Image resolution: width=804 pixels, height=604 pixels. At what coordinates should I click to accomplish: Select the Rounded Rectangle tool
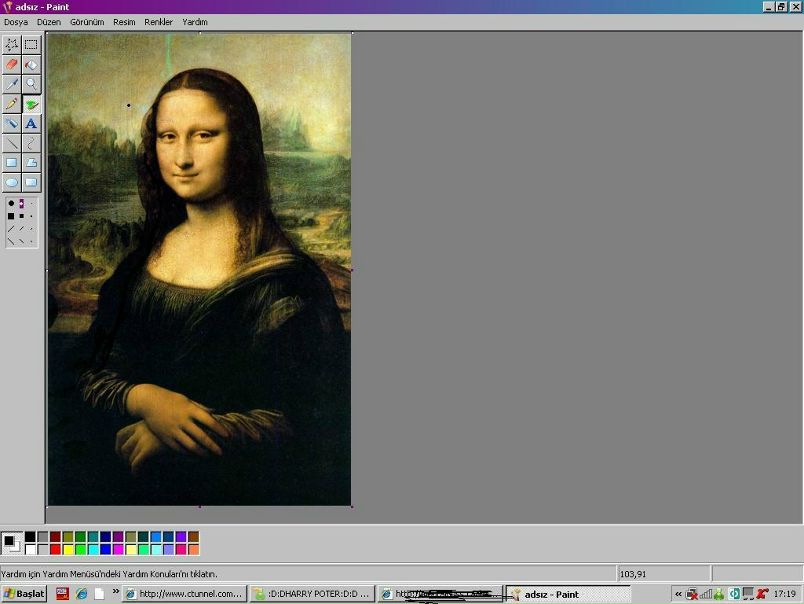coord(31,182)
